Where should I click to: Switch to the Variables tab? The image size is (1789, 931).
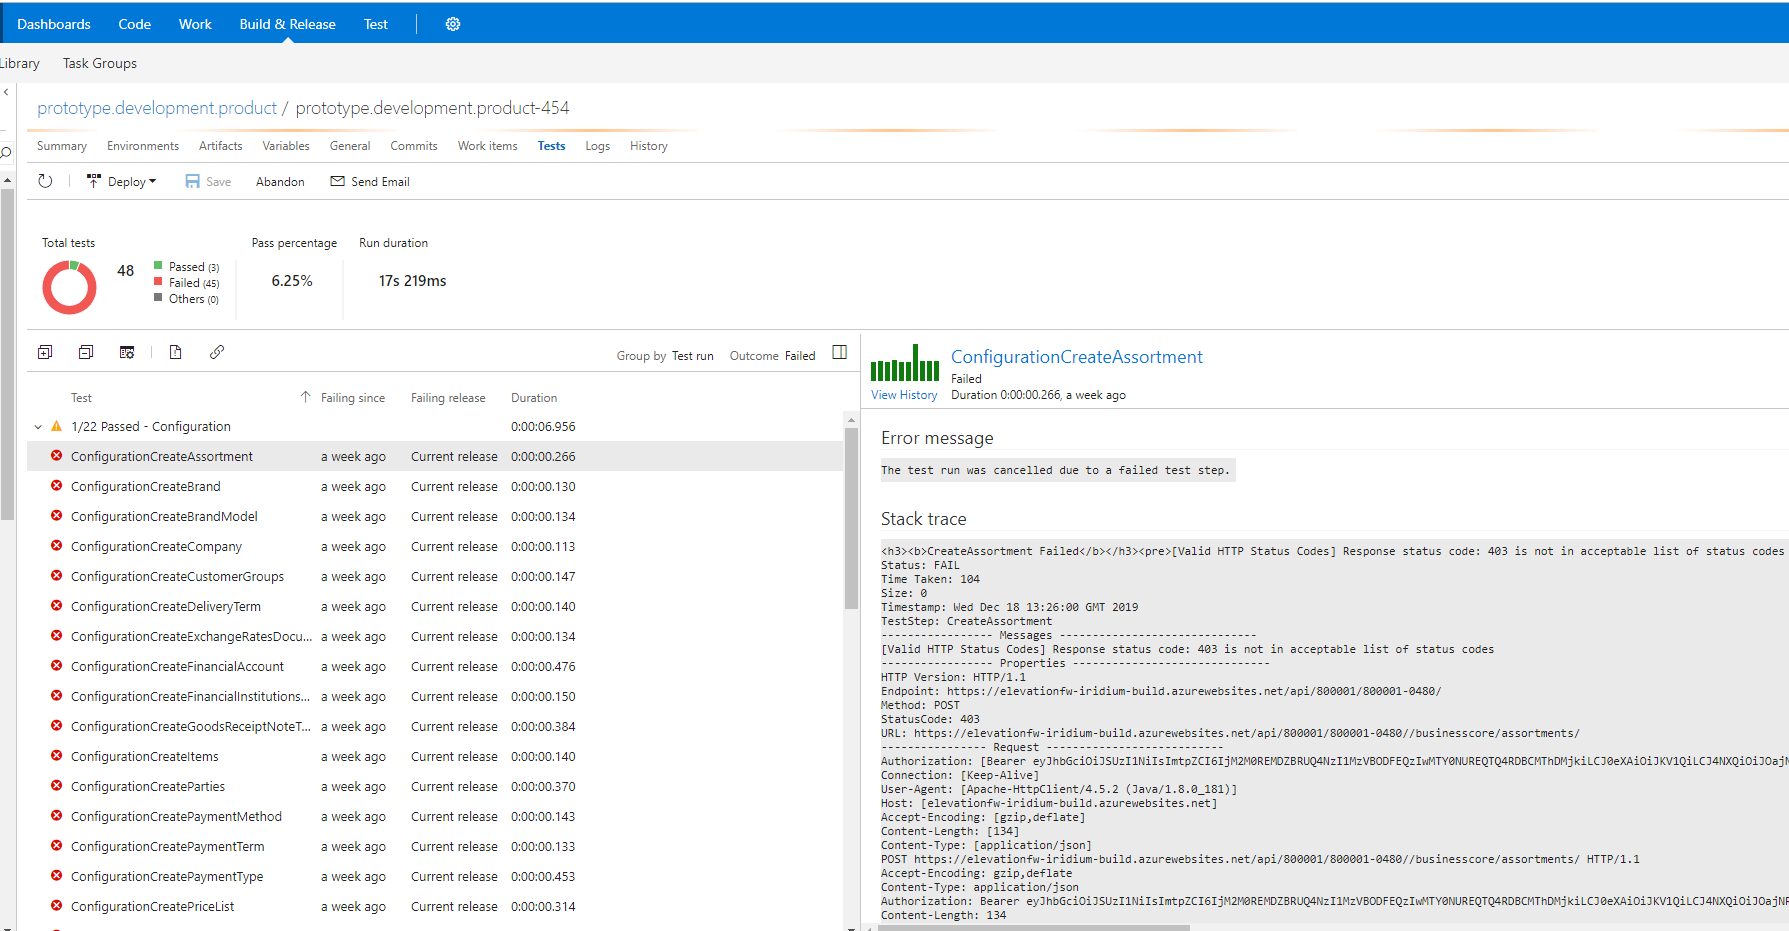[x=286, y=146]
